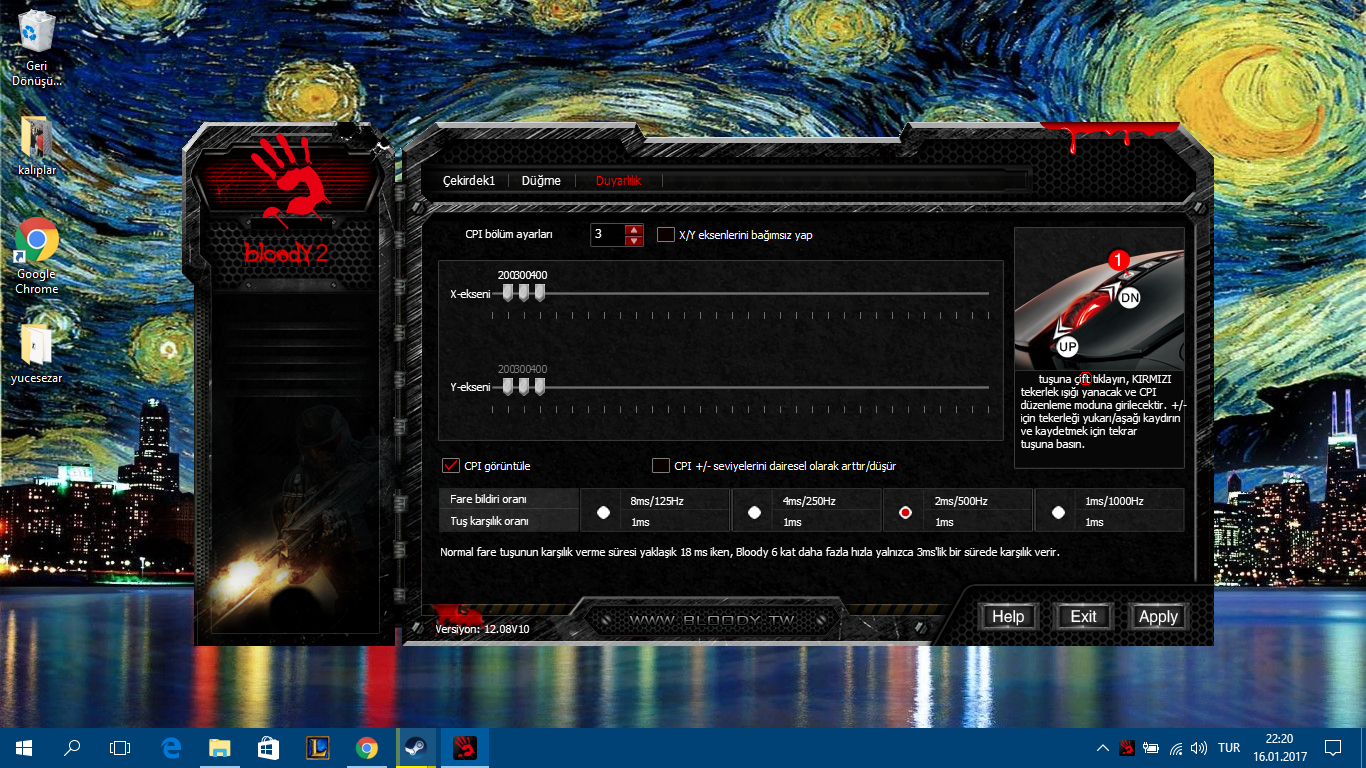Viewport: 1366px width, 768px height.
Task: Show hidden system tray icons
Action: pos(1102,748)
